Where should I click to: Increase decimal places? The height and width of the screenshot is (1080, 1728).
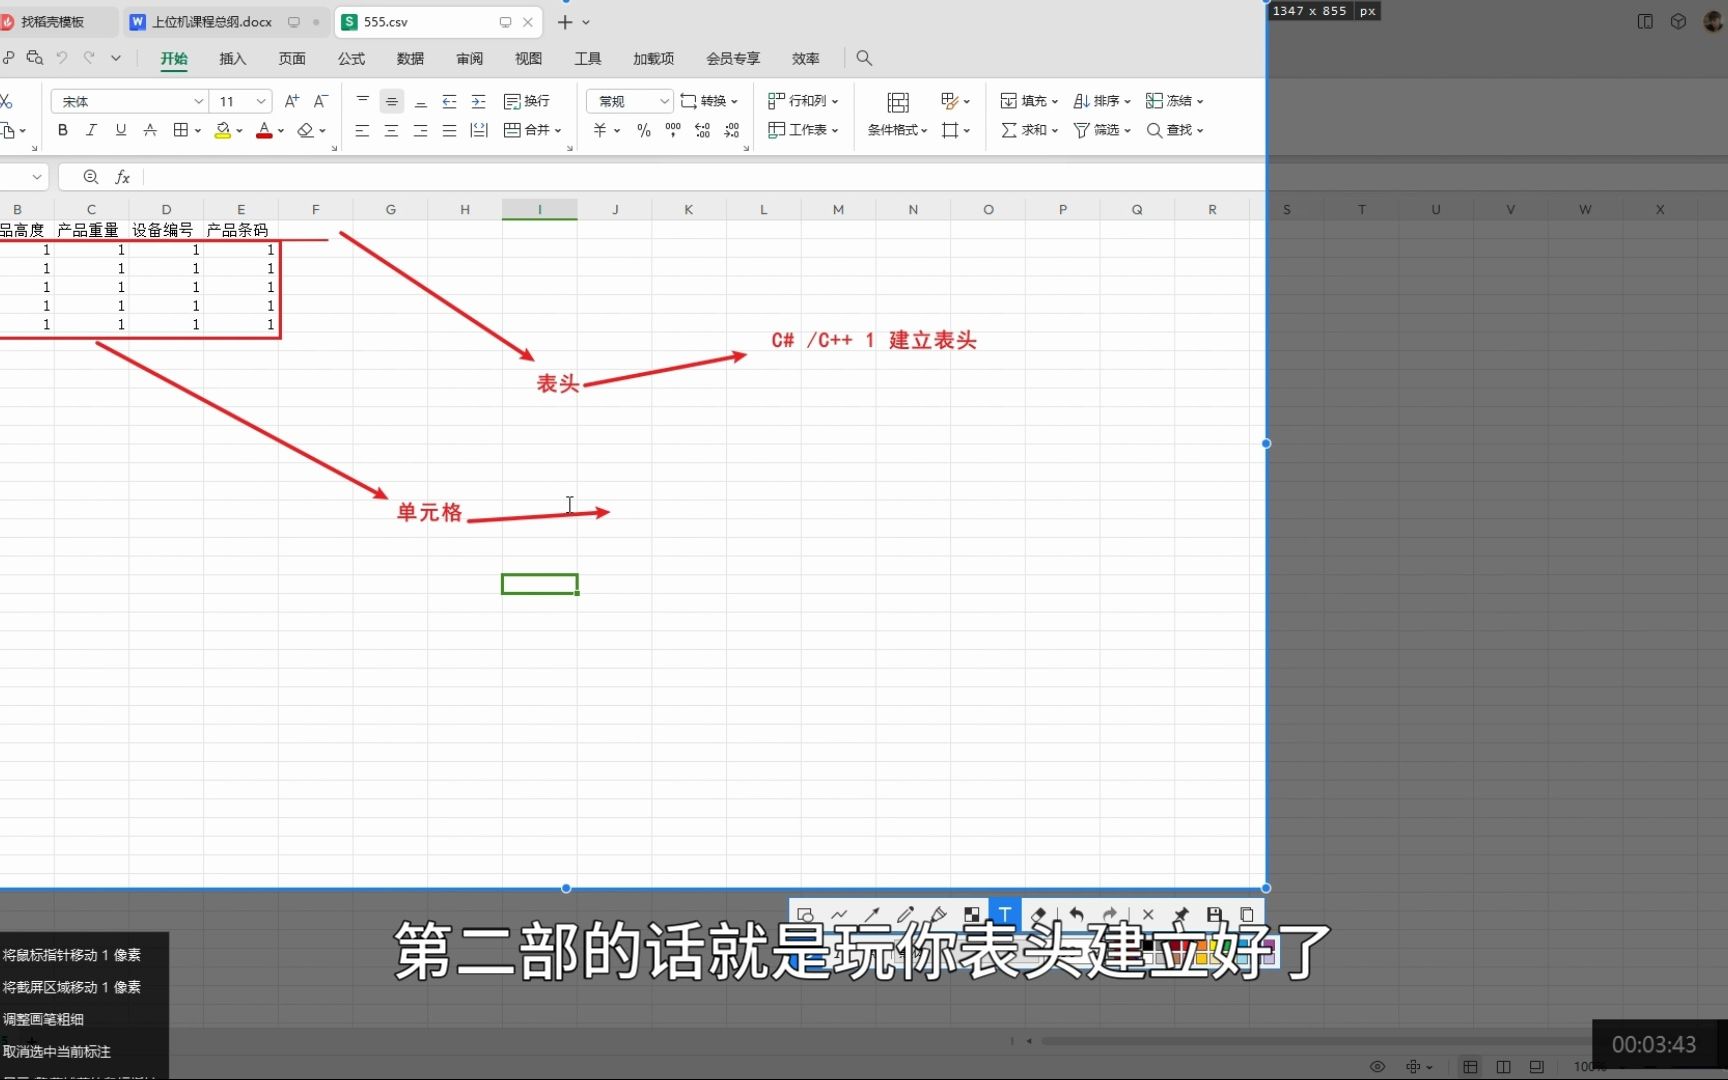coord(702,130)
